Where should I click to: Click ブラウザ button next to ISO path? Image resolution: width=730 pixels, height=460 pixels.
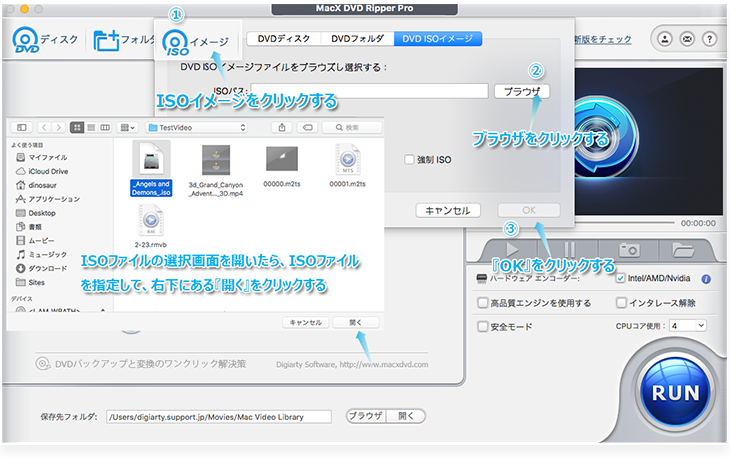[x=522, y=91]
